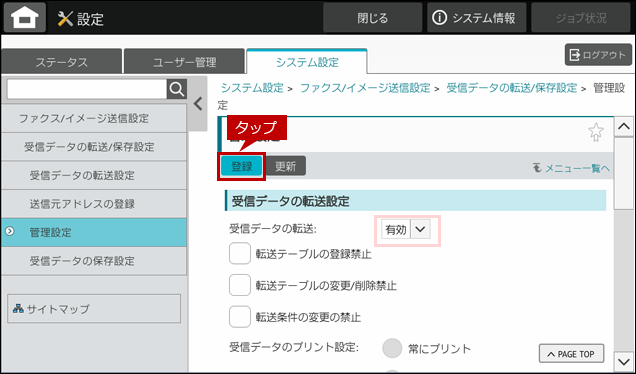This screenshot has width=636, height=374.
Task: Open 受信データの保存設定 in sidebar
Action: (94, 261)
